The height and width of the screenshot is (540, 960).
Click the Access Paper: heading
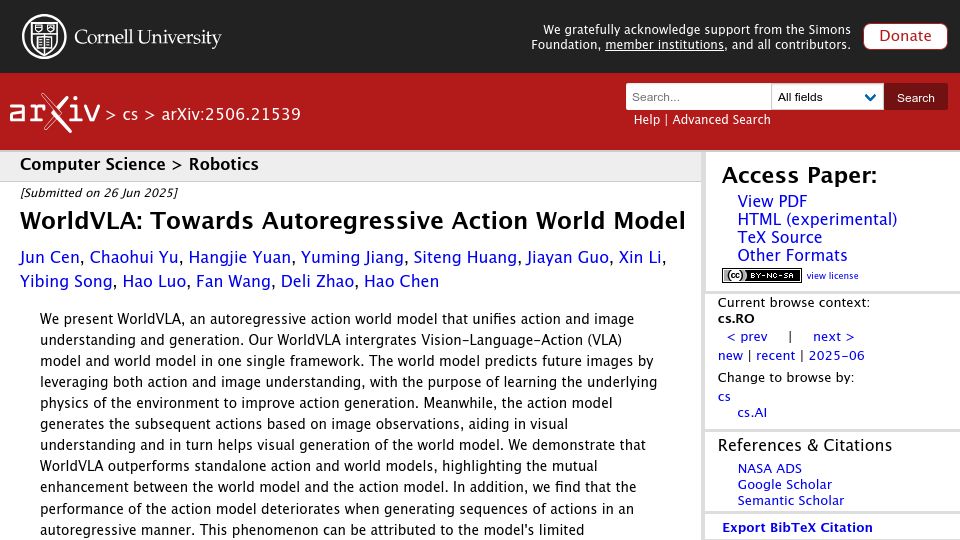point(799,176)
